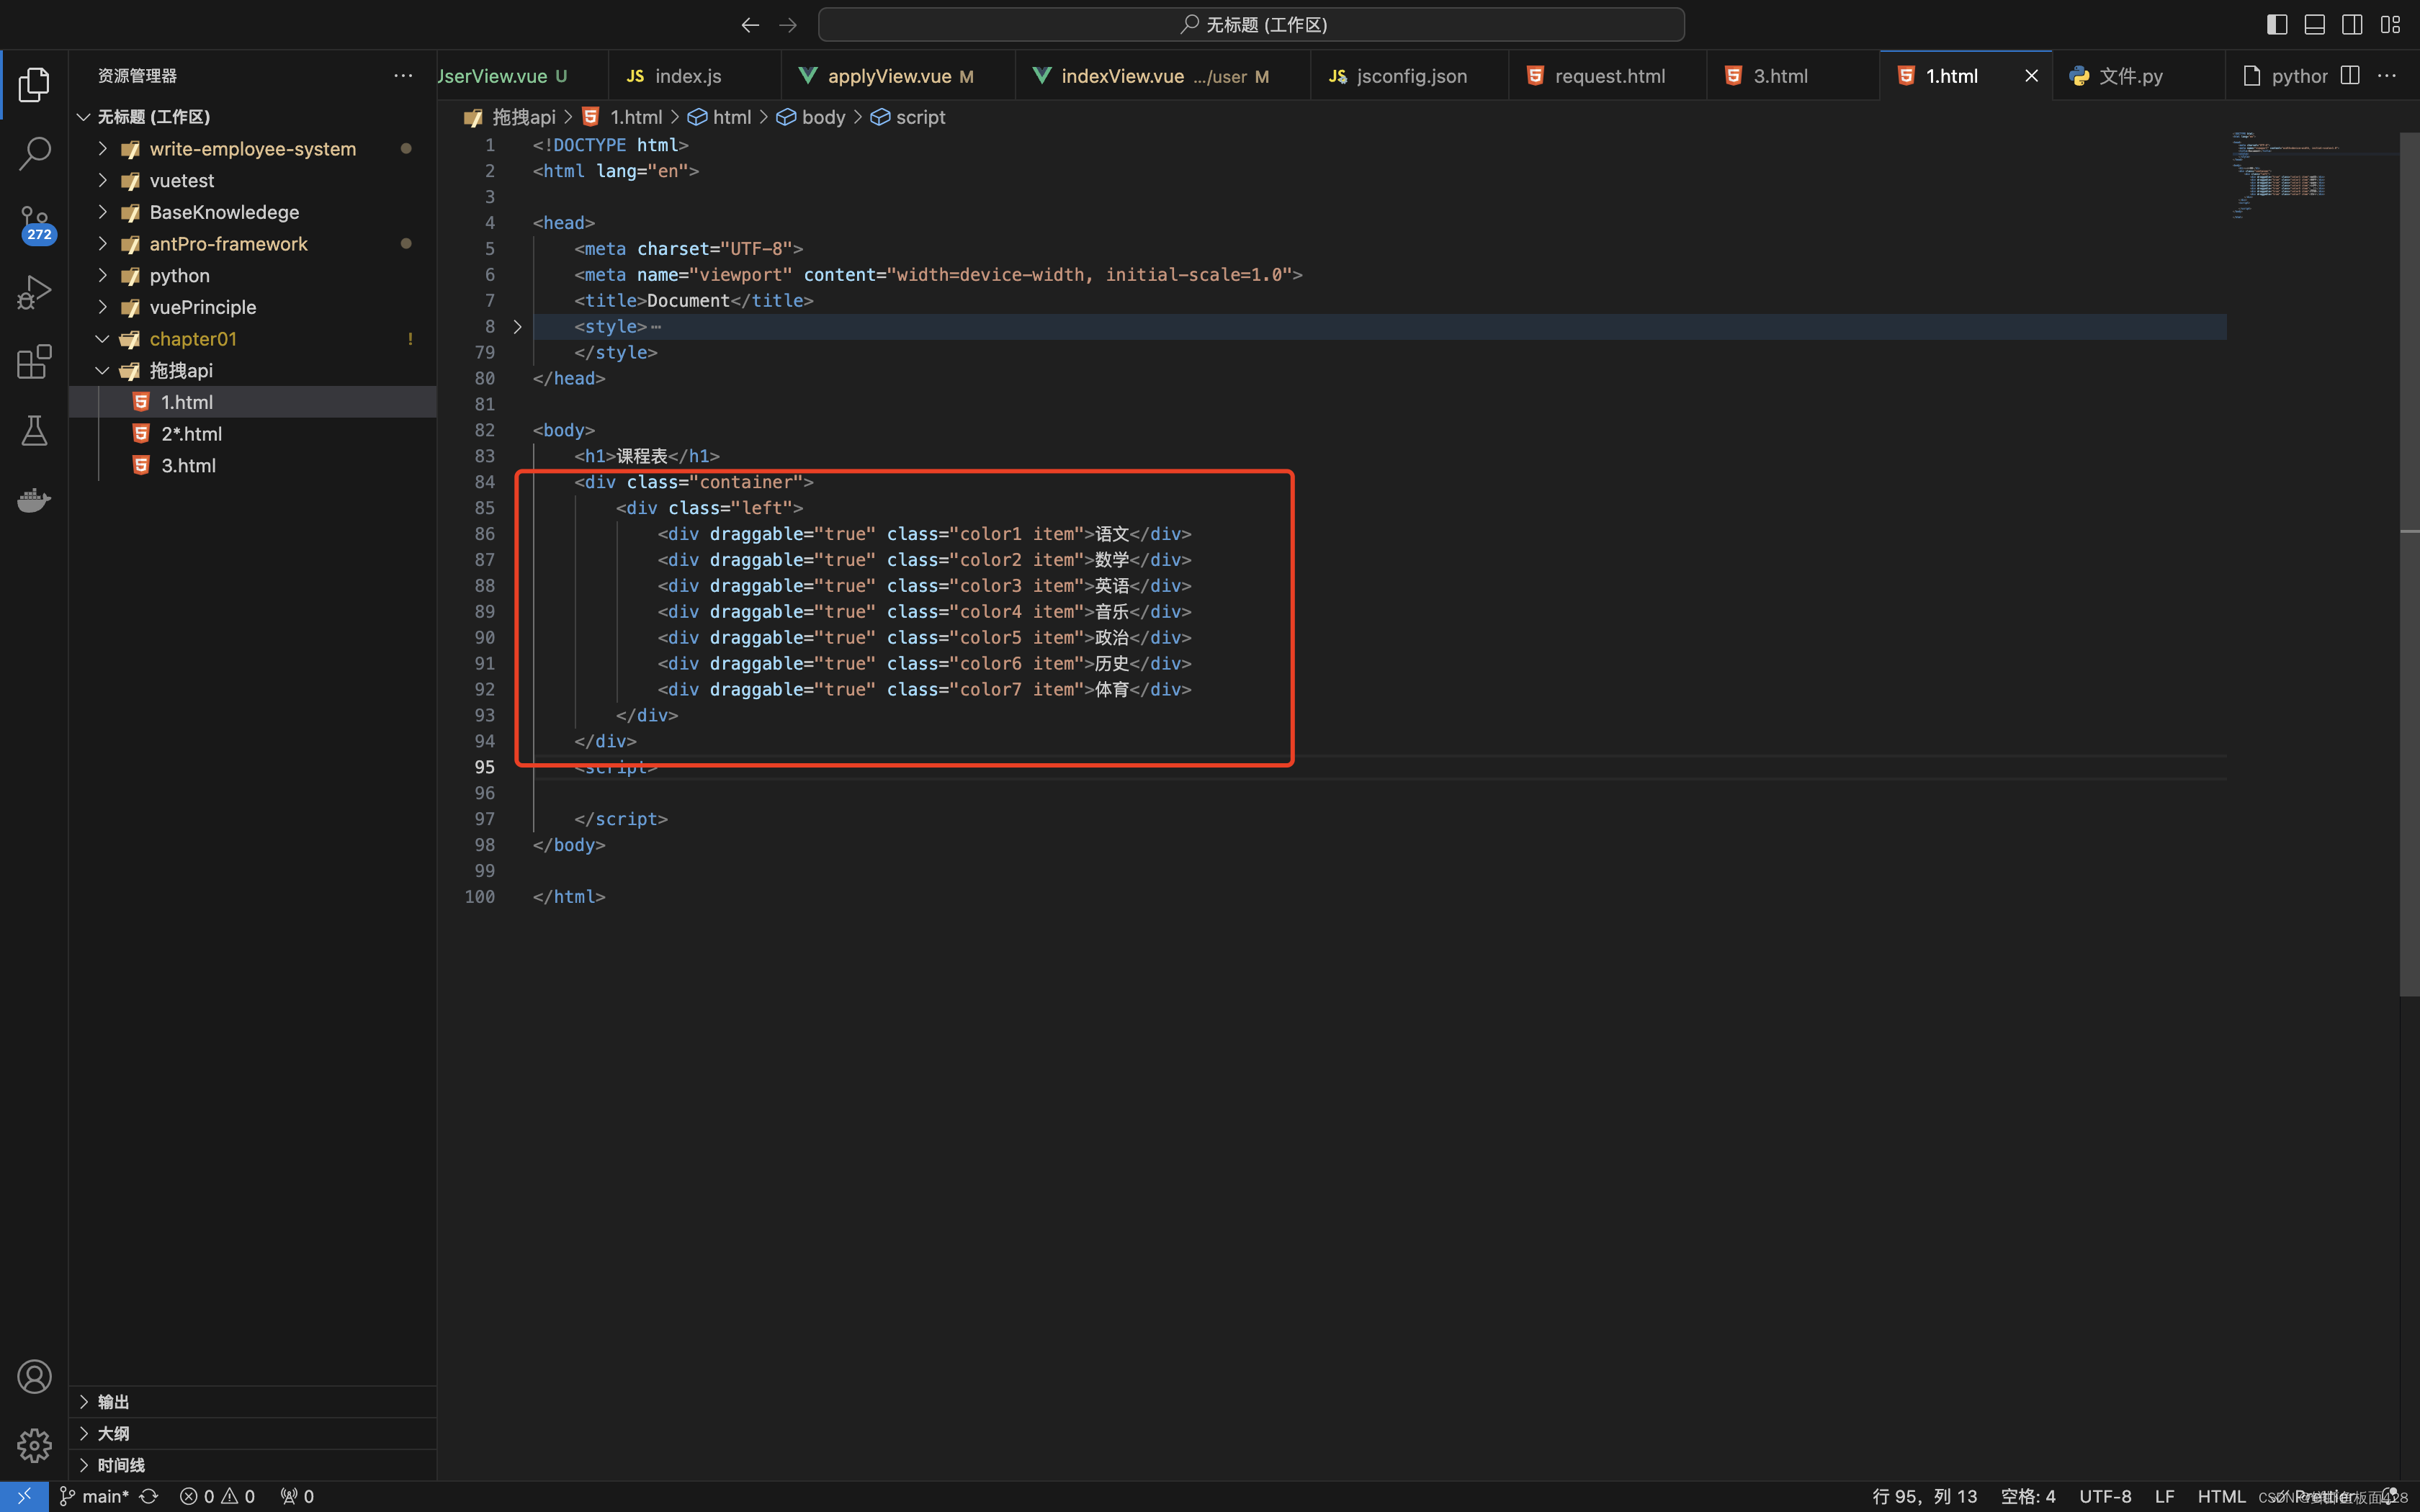Screen dimensions: 2420x1512
Task: Click the remote window status icon
Action: click(x=24, y=1496)
